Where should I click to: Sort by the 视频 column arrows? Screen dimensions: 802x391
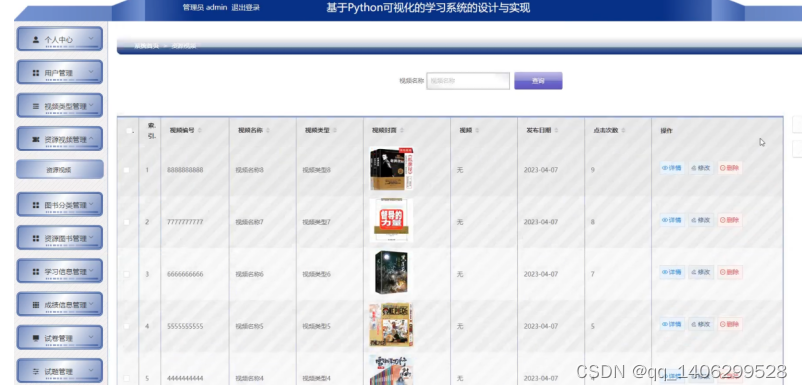(477, 131)
